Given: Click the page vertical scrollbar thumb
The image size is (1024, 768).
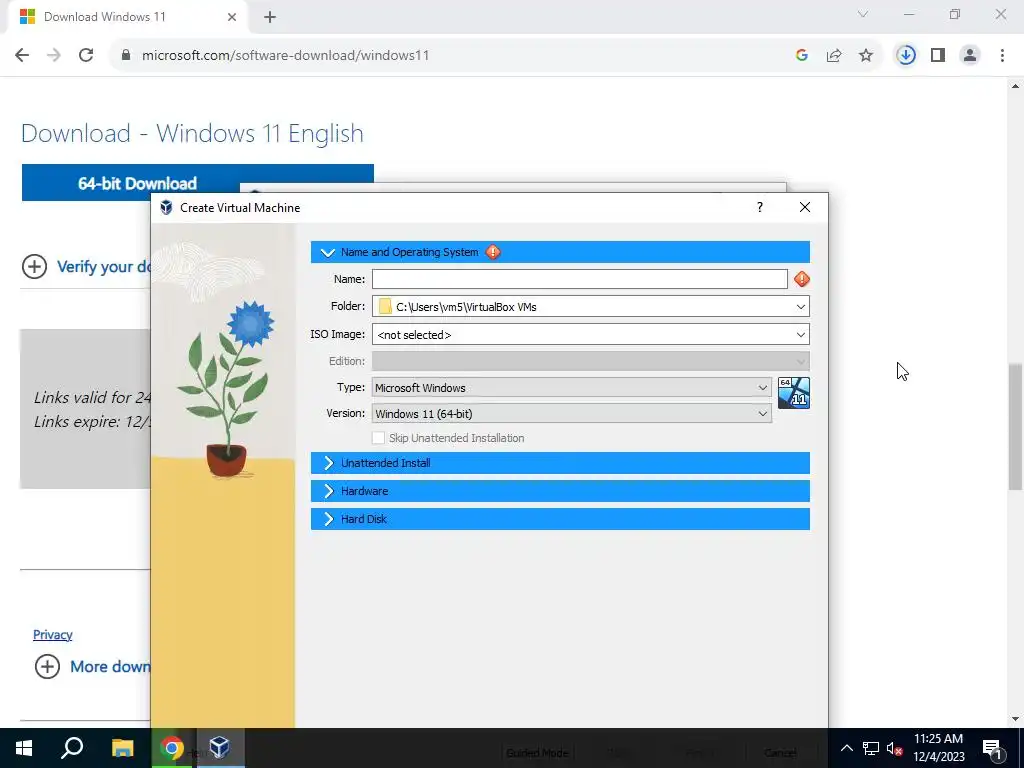Looking at the screenshot, I should (1015, 426).
